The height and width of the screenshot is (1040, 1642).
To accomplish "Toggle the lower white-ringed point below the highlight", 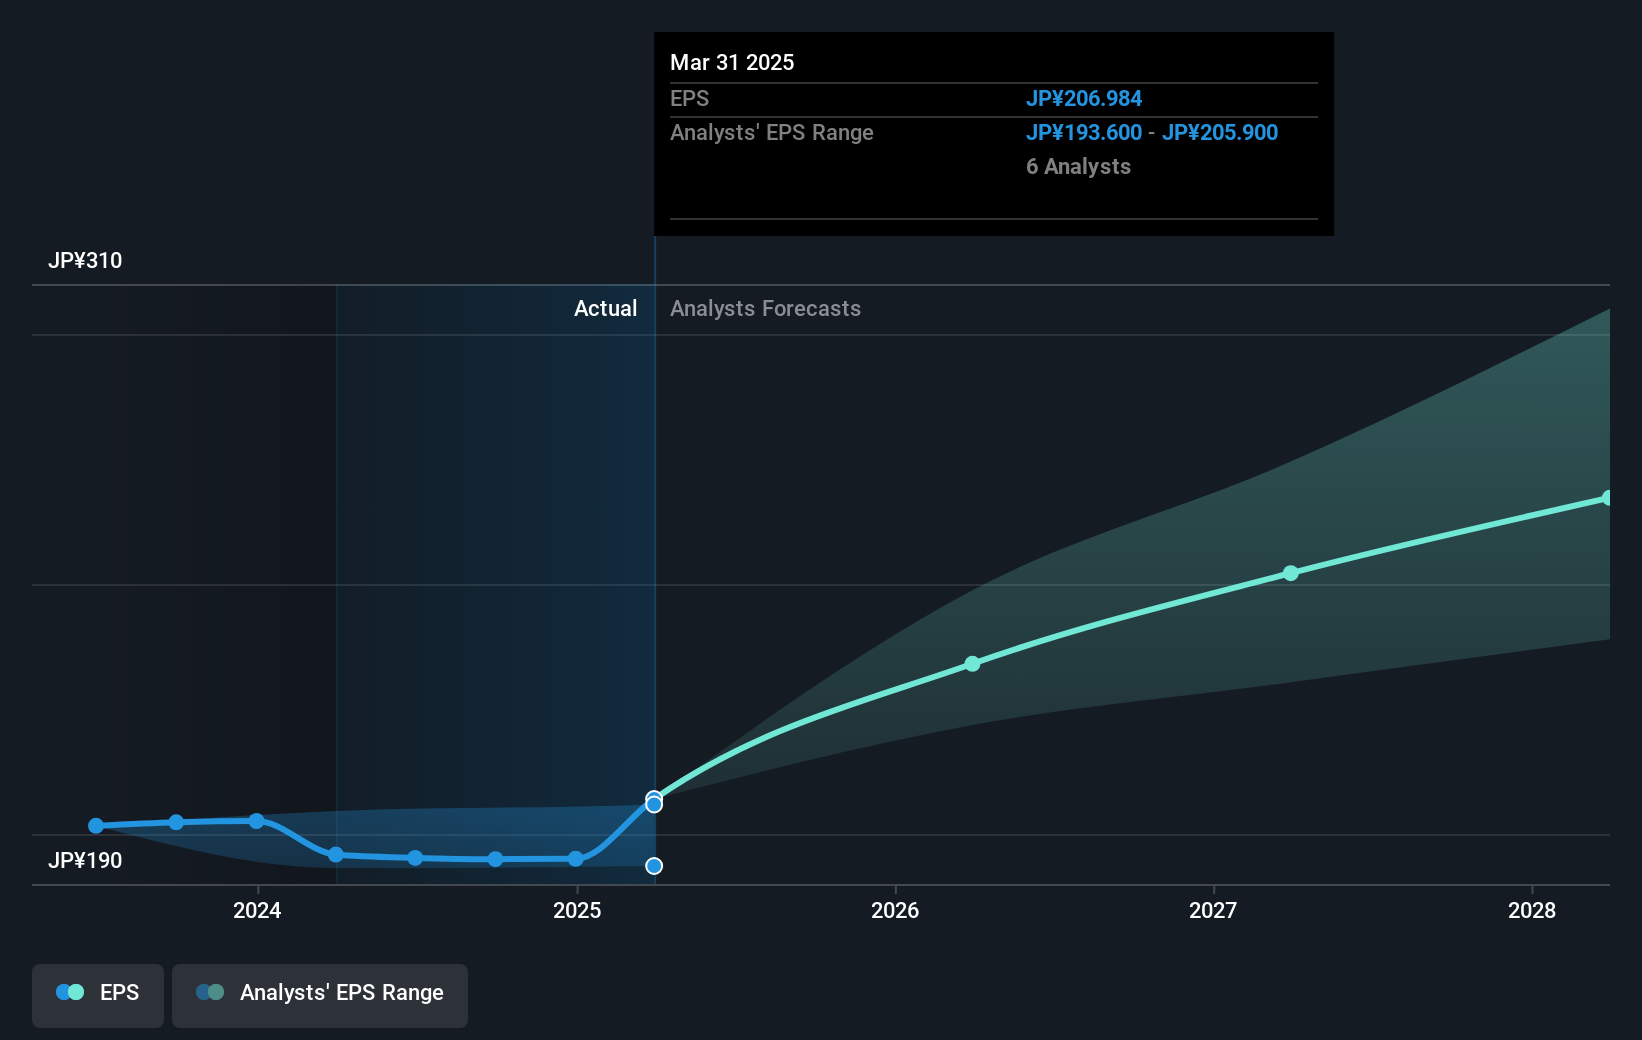I will click(x=654, y=866).
